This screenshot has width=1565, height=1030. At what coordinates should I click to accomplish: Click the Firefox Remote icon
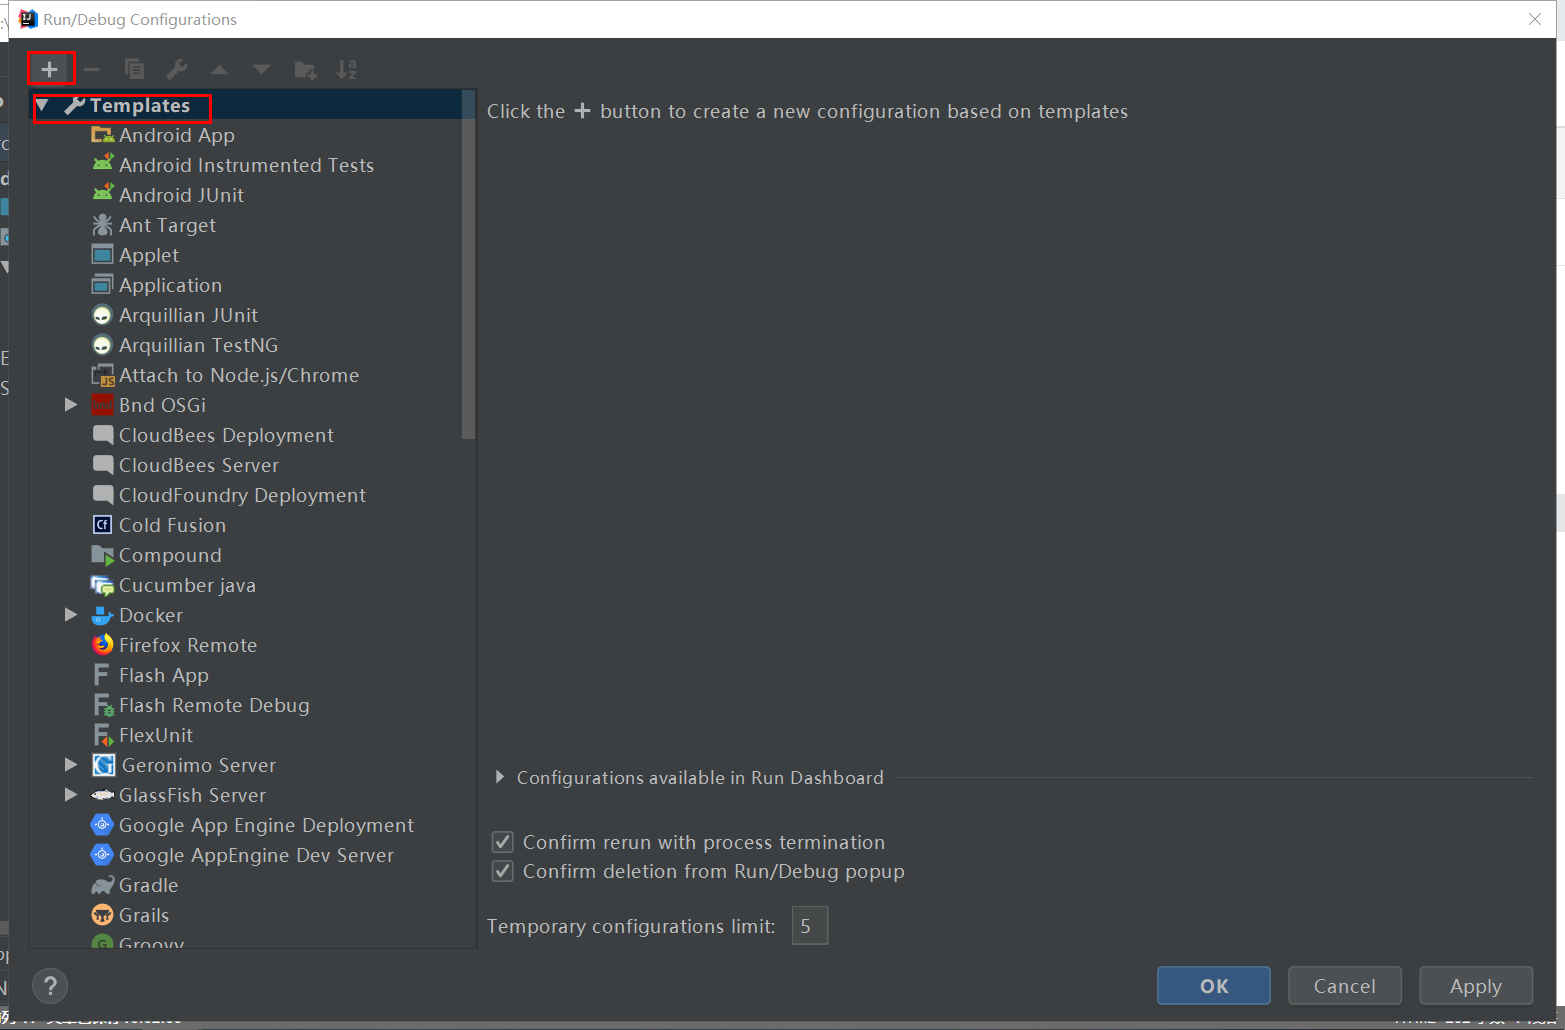pyautogui.click(x=102, y=645)
